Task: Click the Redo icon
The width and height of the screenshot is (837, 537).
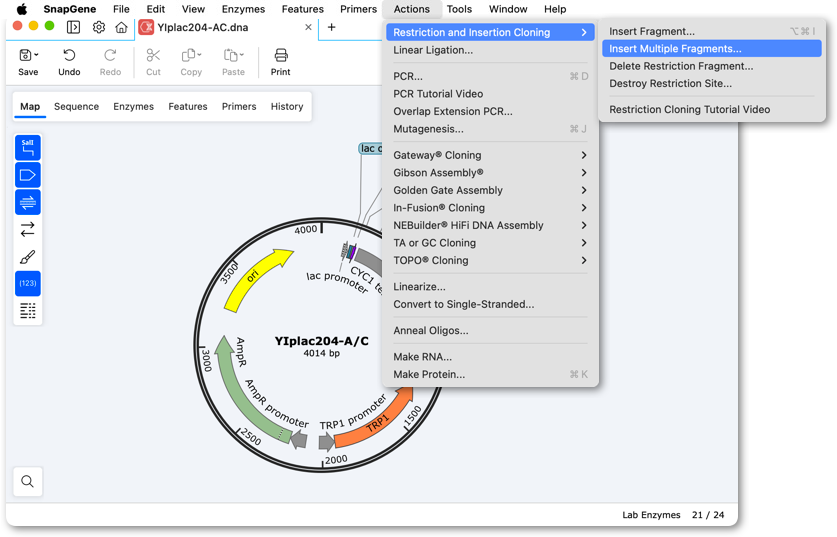Action: [110, 55]
